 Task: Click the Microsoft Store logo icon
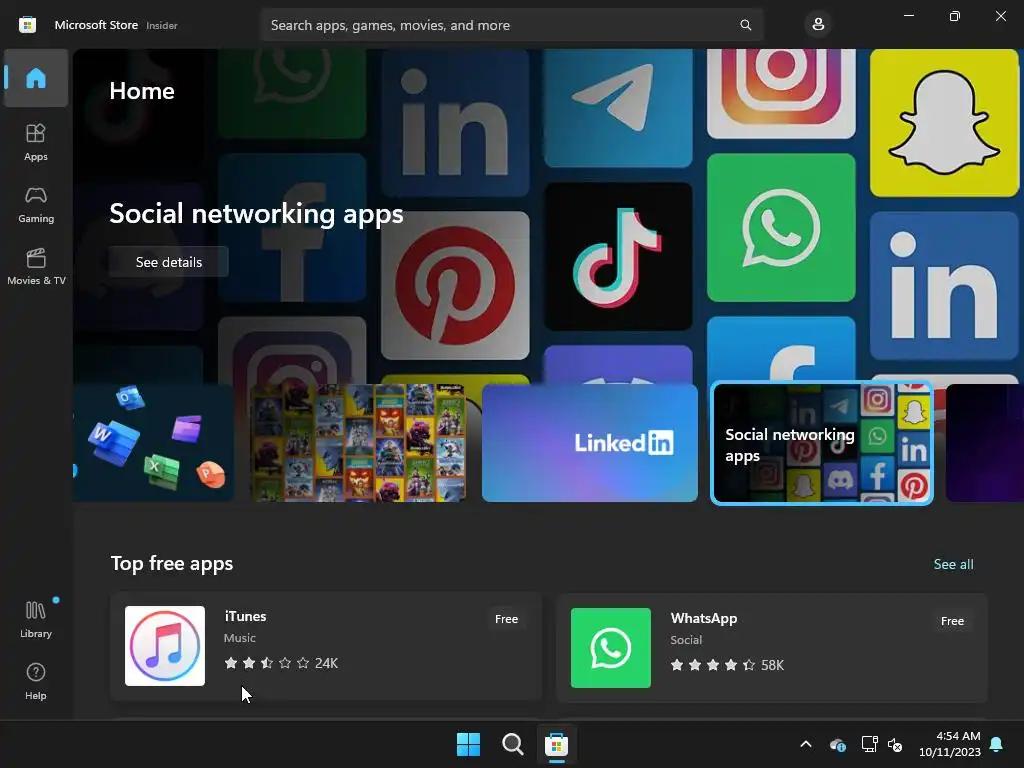(27, 25)
